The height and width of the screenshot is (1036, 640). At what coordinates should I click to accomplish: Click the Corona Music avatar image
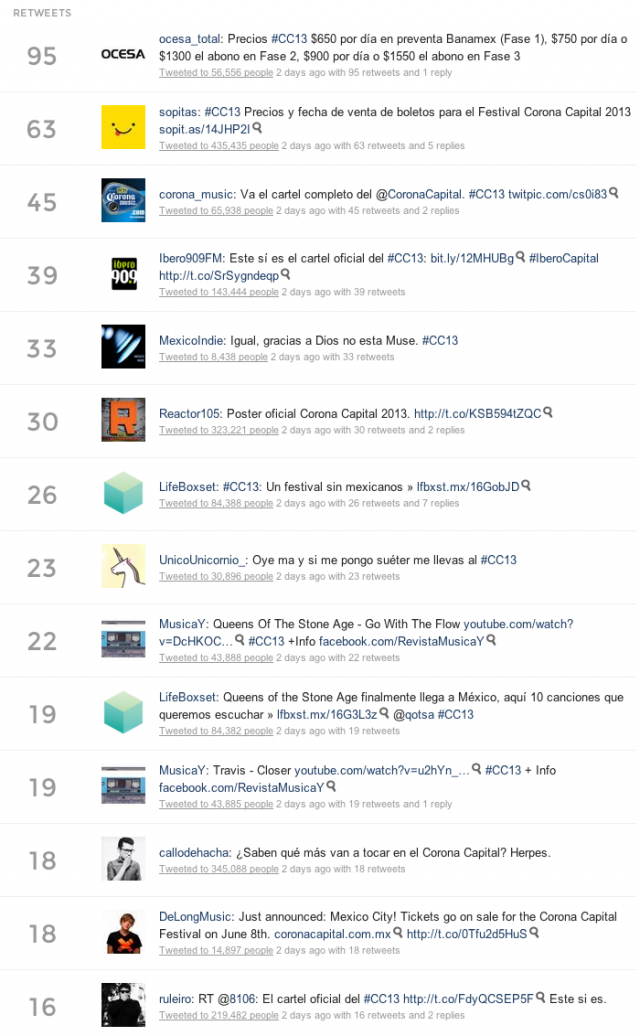click(123, 200)
